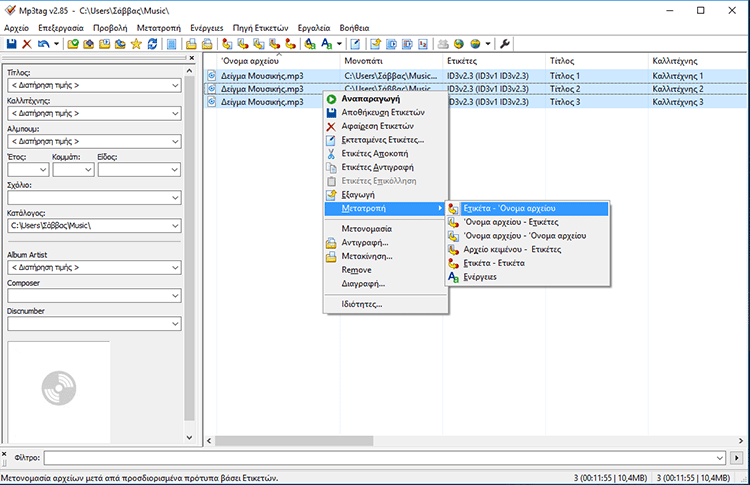Open the Προβολή menu
750x485 pixels.
(110, 28)
